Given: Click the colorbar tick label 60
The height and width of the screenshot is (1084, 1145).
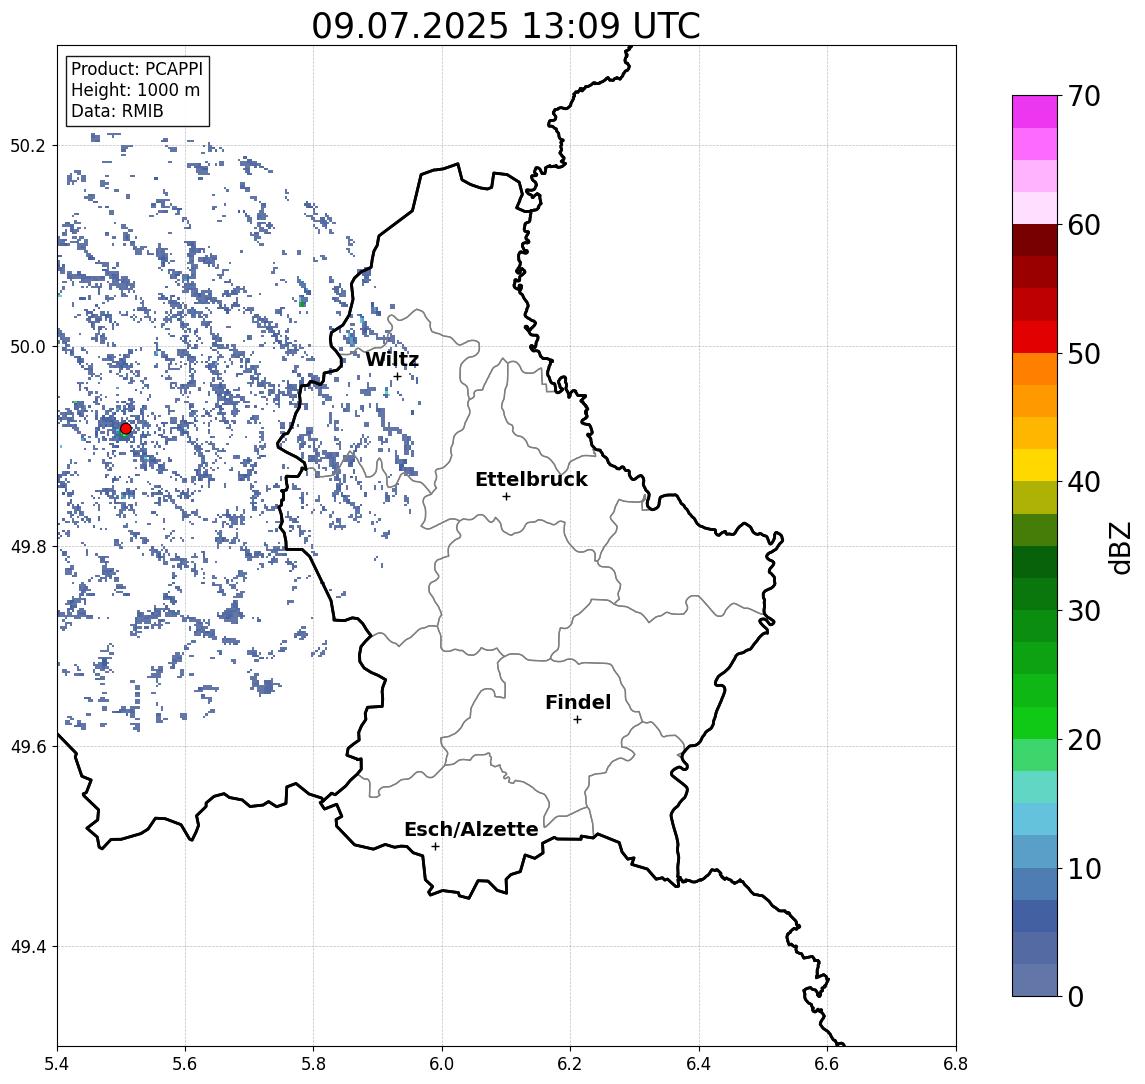Looking at the screenshot, I should 1084,225.
